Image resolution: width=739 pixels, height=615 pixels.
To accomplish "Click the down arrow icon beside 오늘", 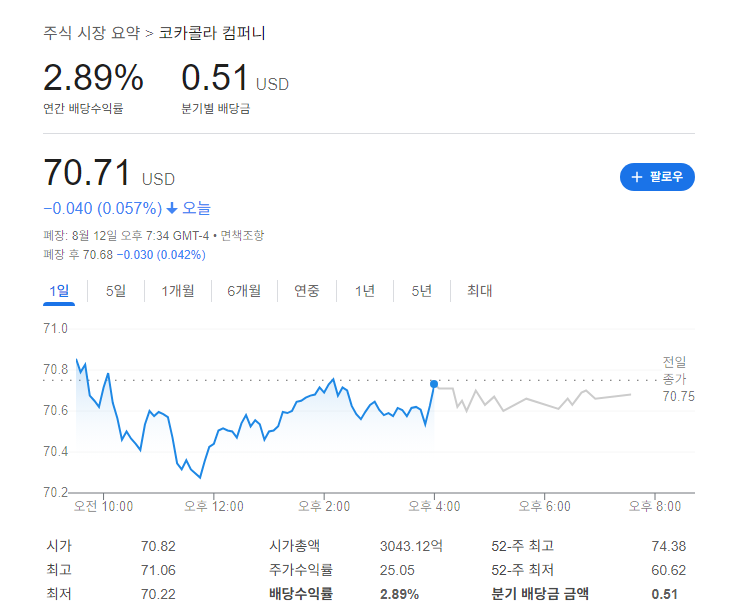I will (172, 208).
